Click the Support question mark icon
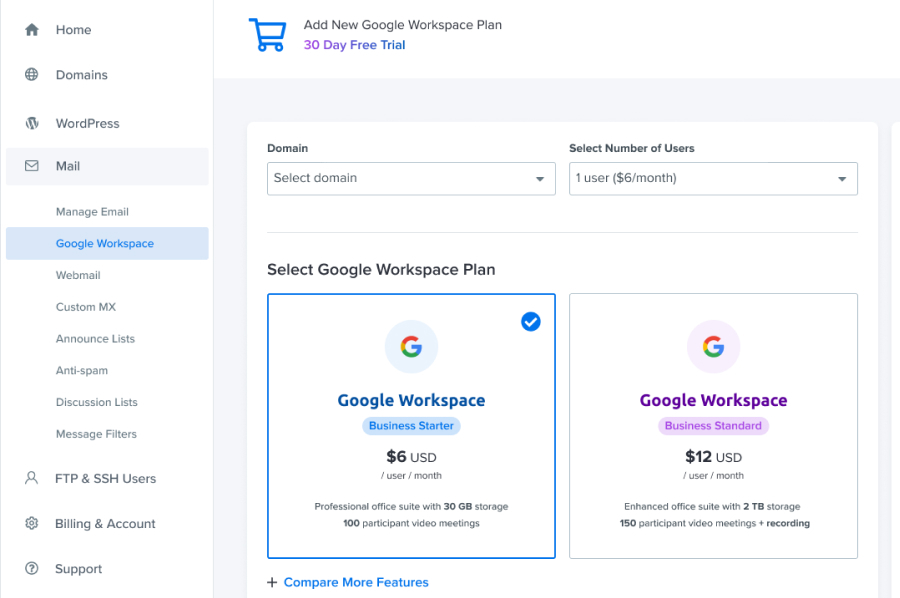This screenshot has height=598, width=900. tap(32, 568)
